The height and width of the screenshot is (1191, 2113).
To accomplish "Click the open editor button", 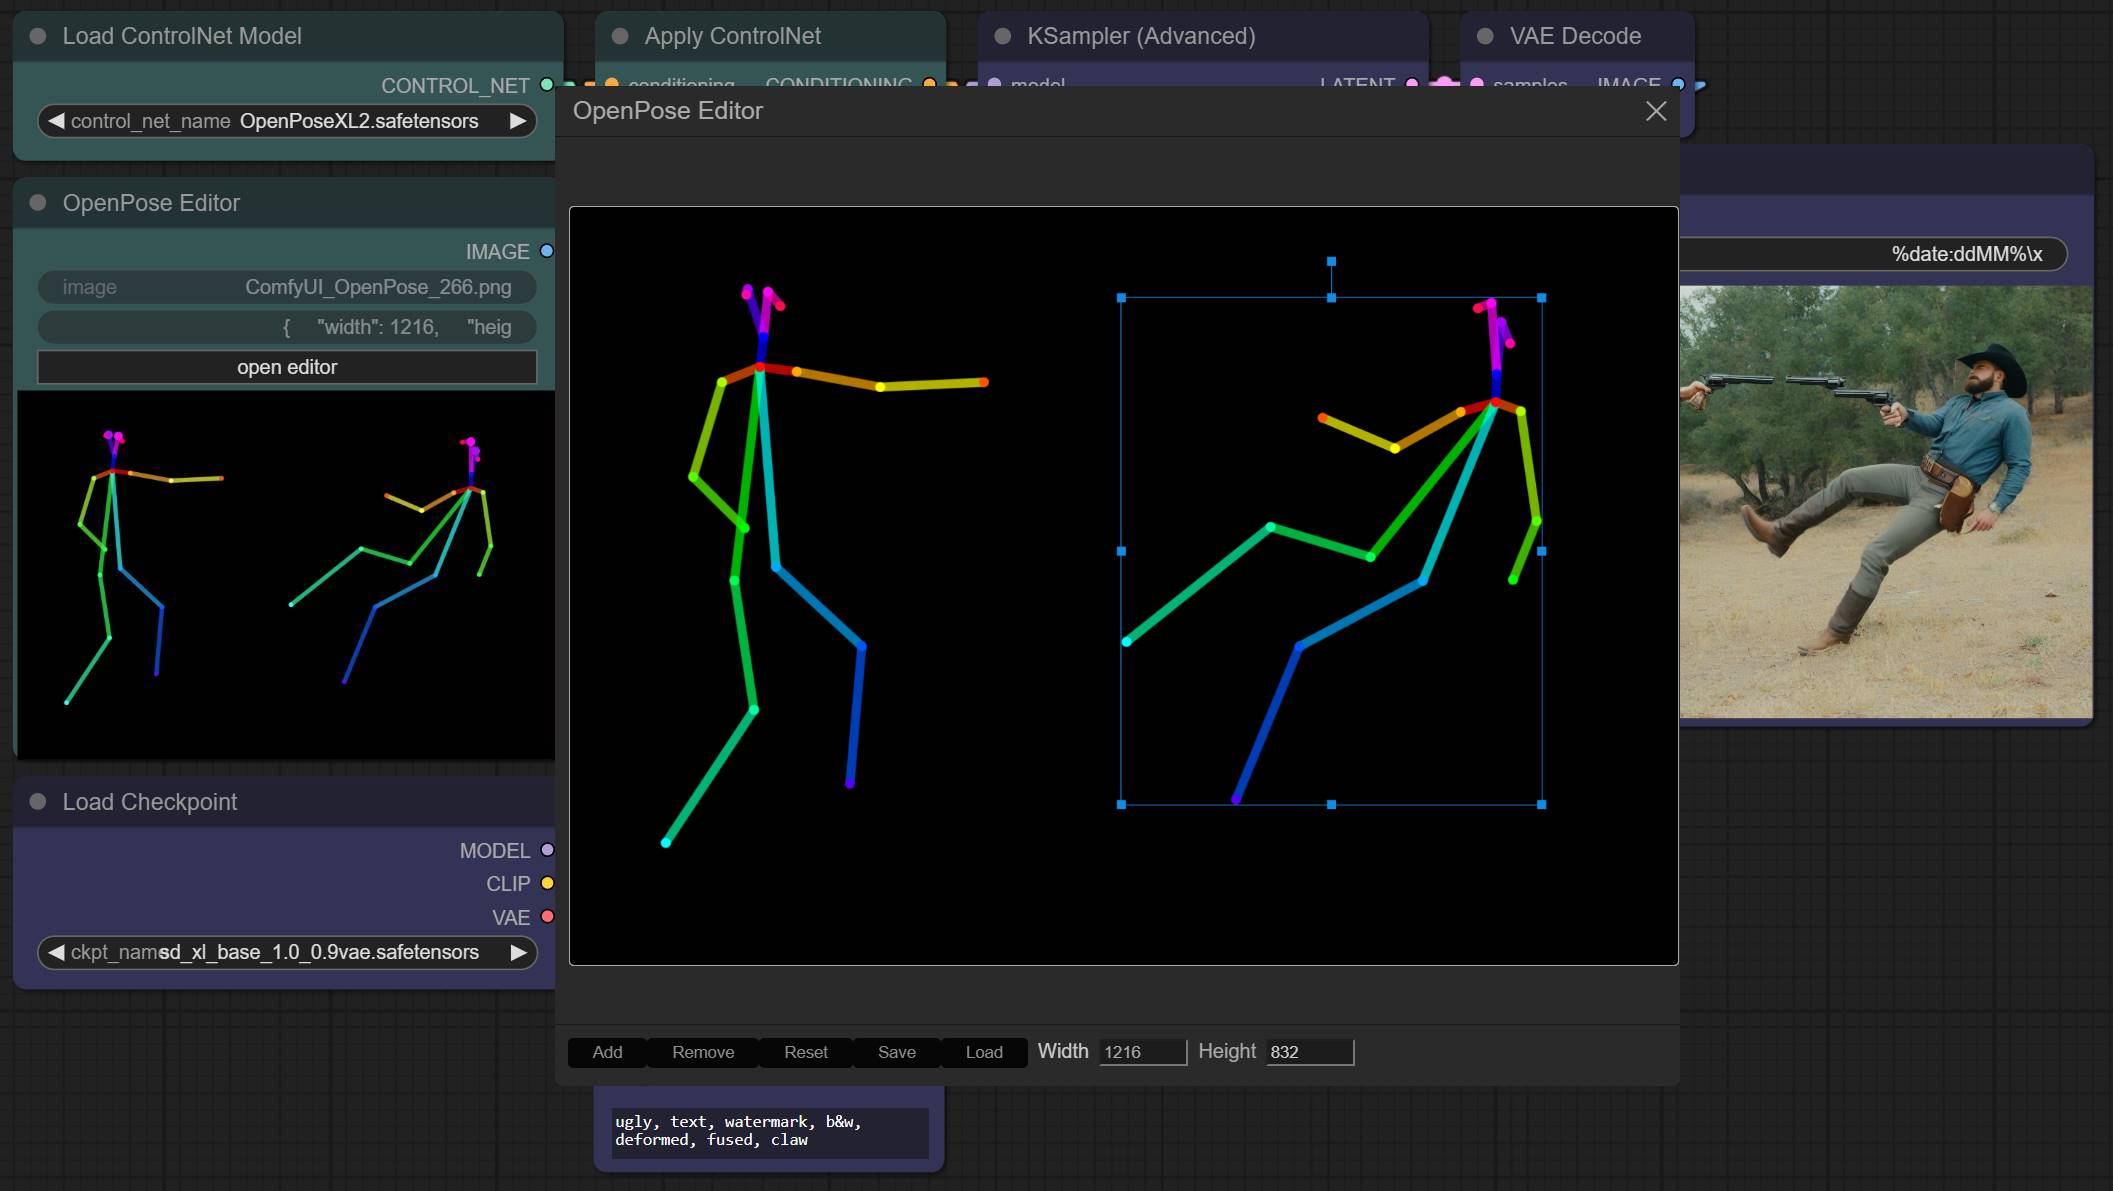I will 287,367.
